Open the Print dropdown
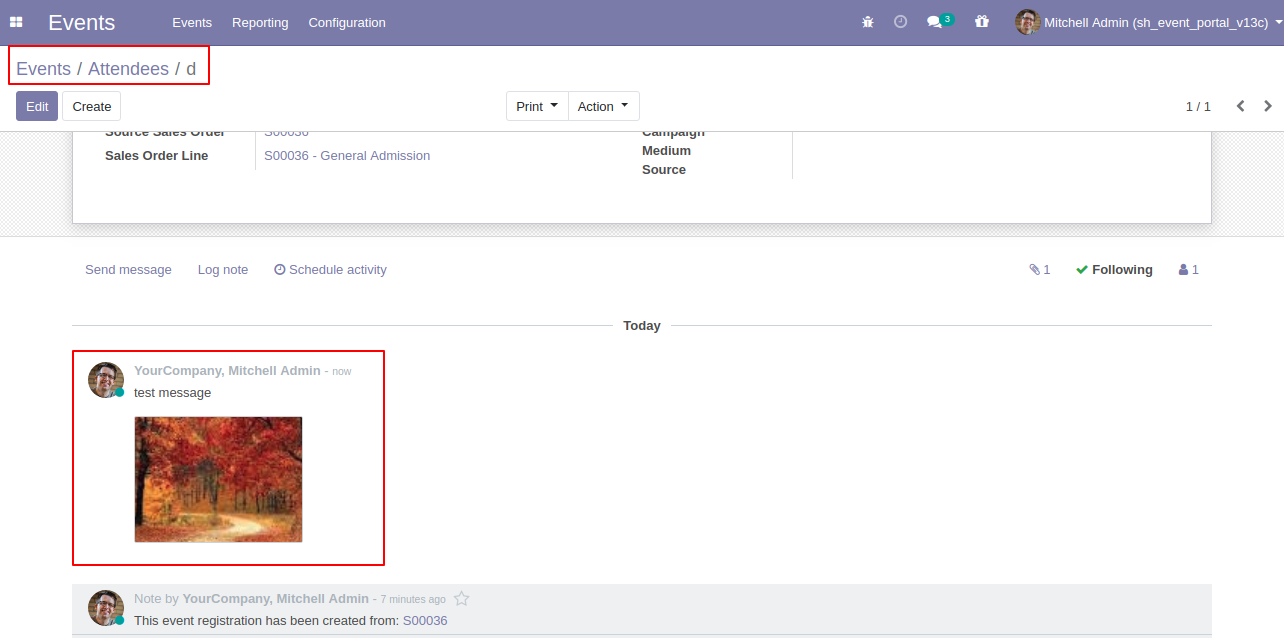The width and height of the screenshot is (1284, 638). pyautogui.click(x=537, y=106)
